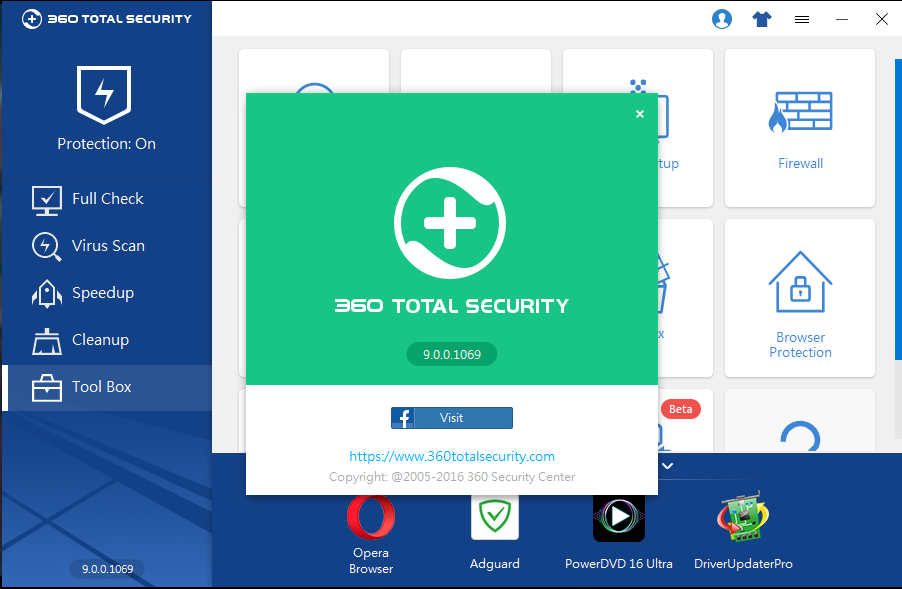Click the version badge 9.0.0.1069 in the dialog
Screen dimensions: 902x589
(452, 354)
